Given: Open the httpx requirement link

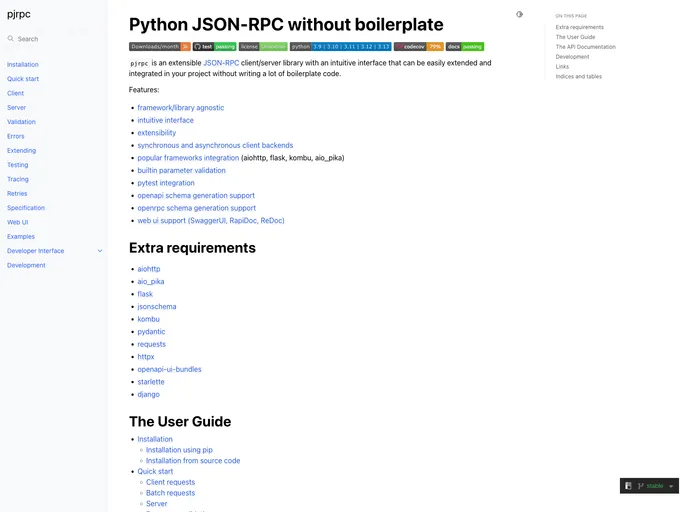Looking at the screenshot, I should (146, 357).
